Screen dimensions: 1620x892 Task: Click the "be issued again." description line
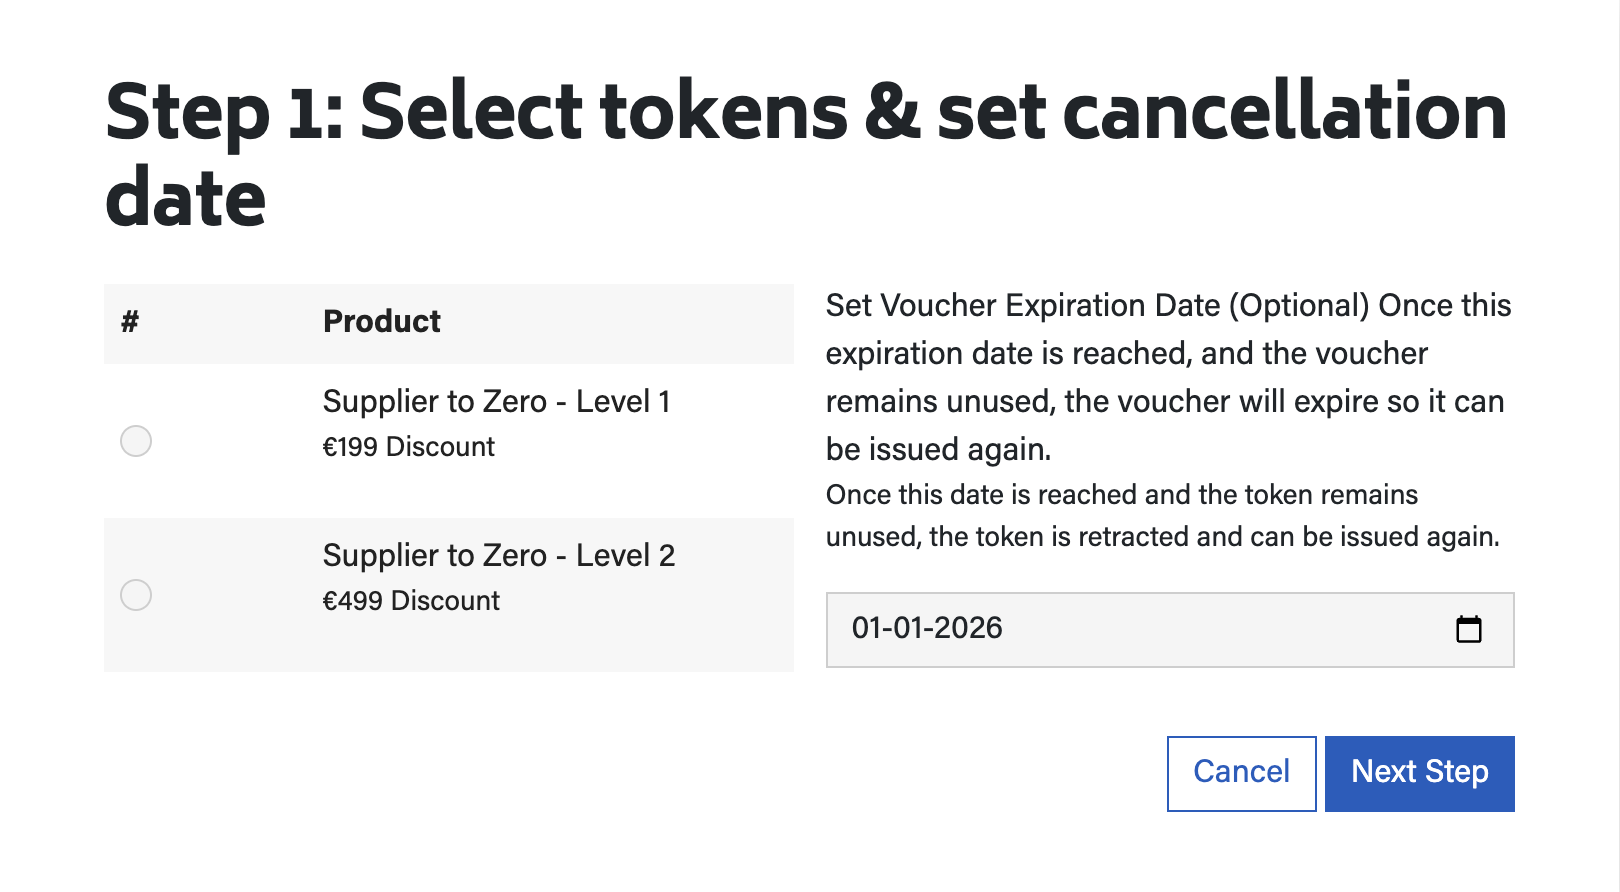click(x=938, y=450)
